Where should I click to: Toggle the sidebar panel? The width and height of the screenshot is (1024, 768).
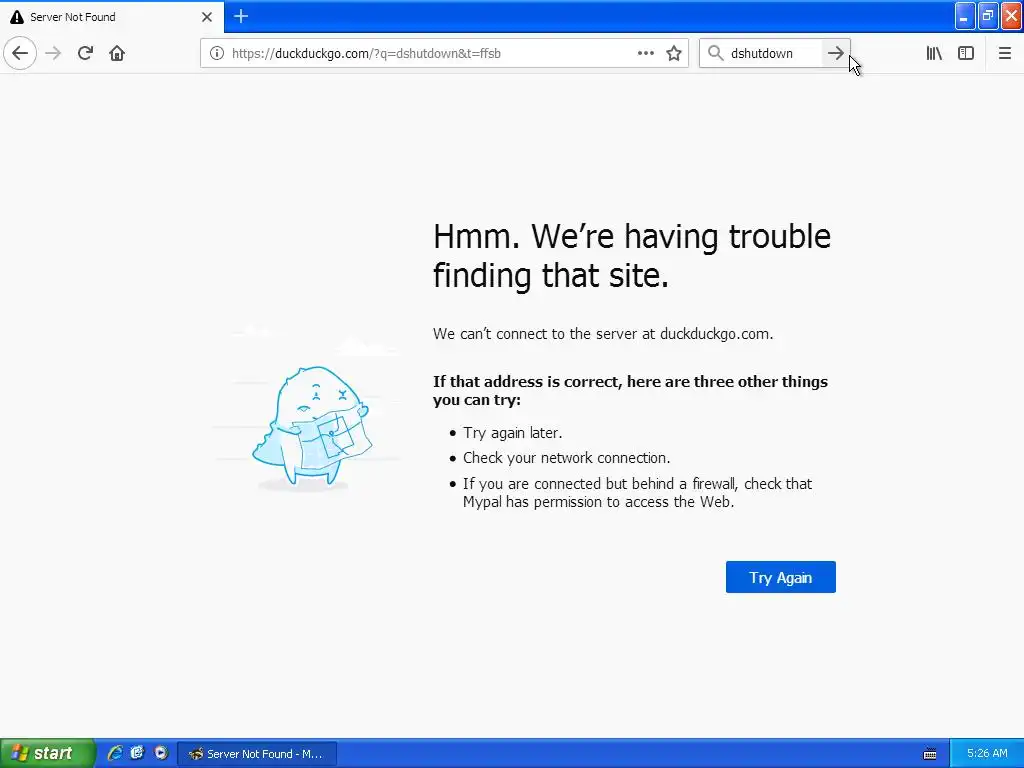pos(966,53)
